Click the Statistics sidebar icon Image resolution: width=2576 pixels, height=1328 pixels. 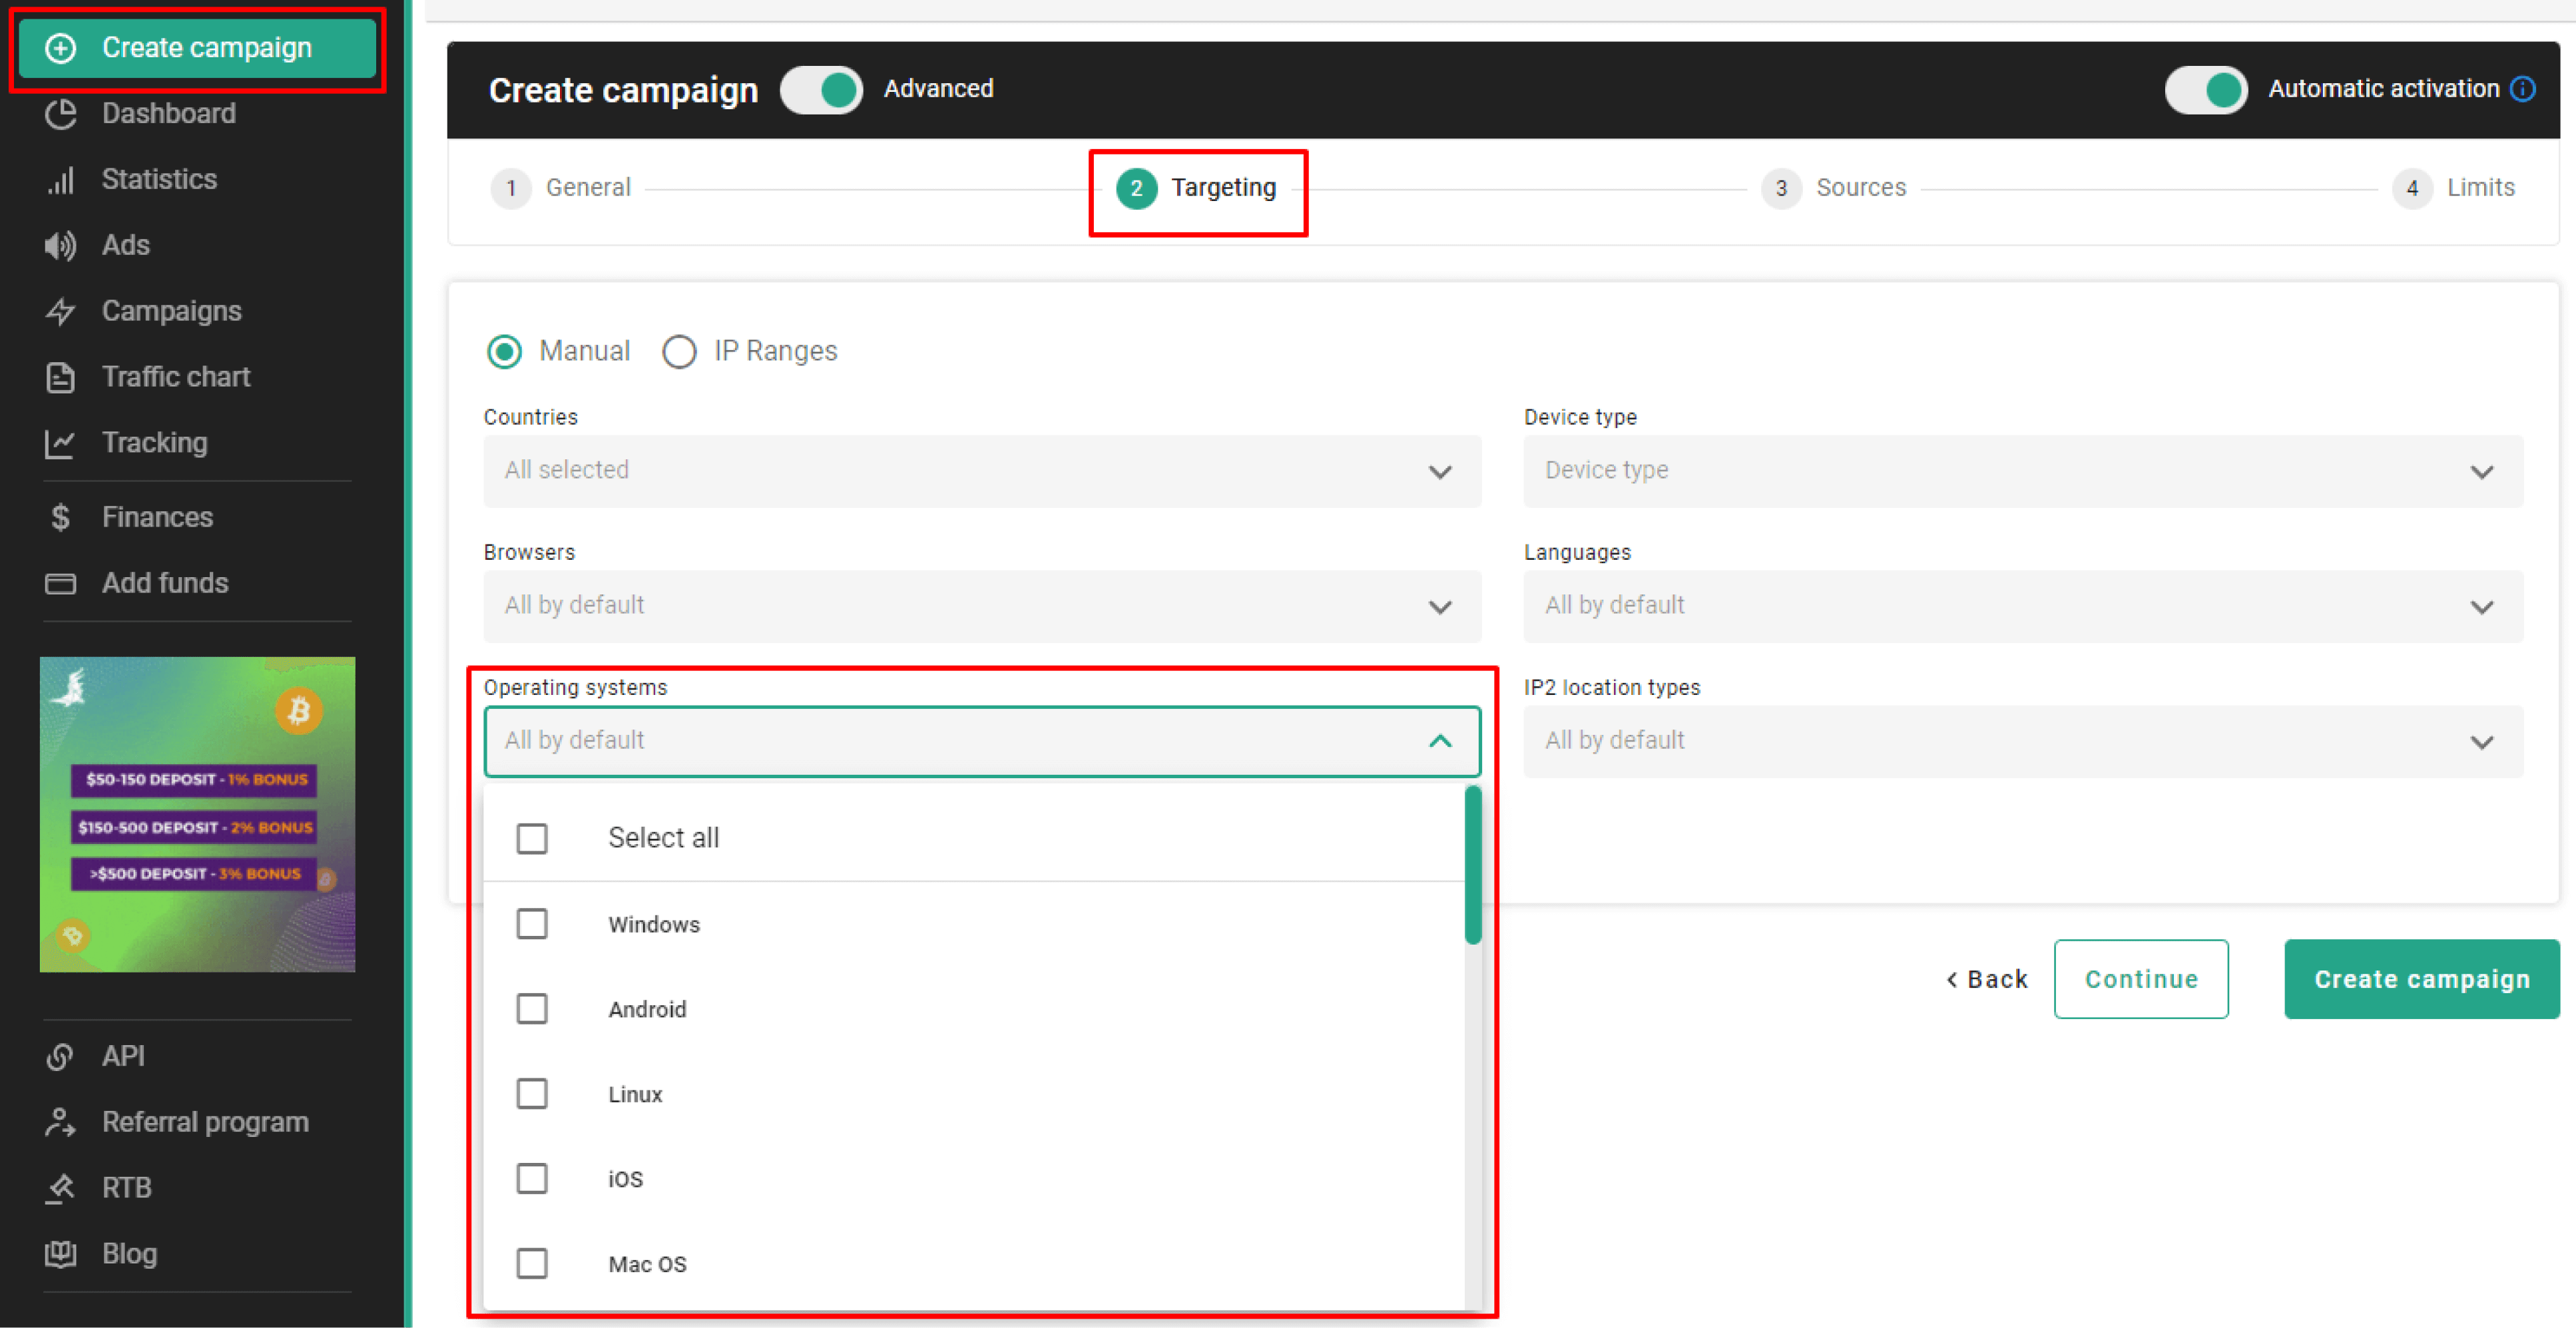tap(60, 179)
